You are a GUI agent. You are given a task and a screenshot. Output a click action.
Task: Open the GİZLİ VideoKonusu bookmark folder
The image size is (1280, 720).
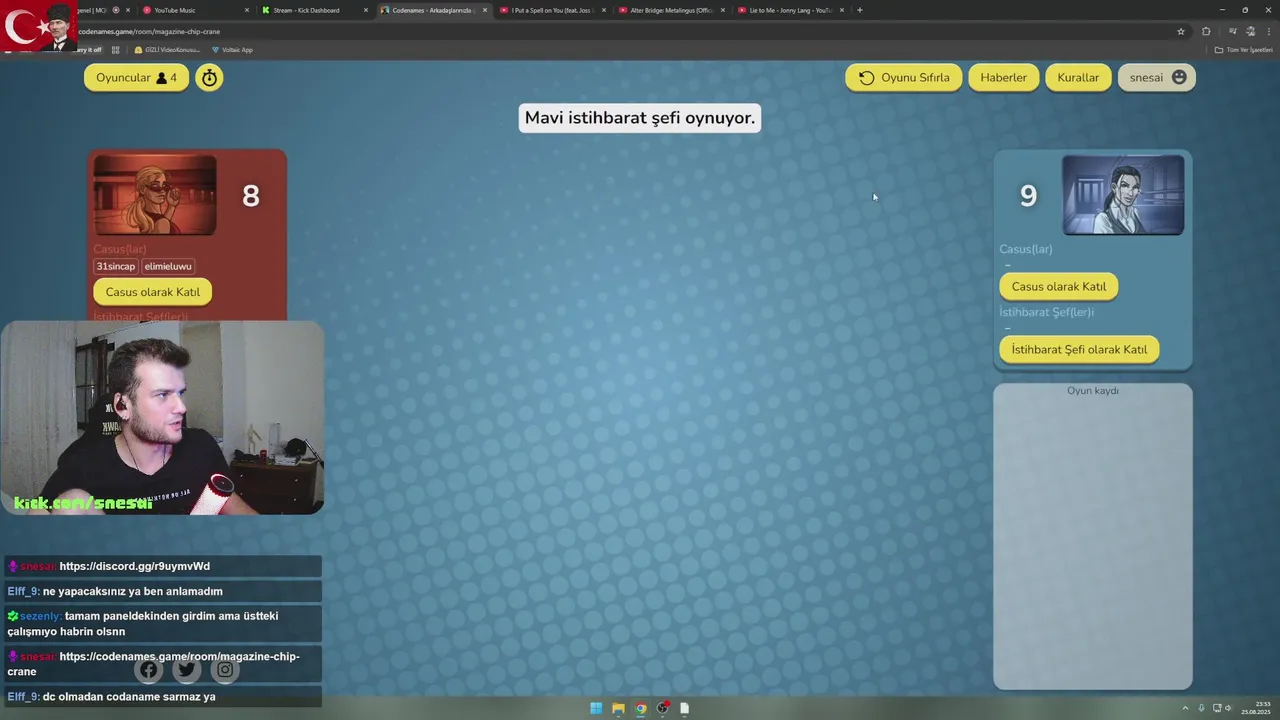click(167, 50)
